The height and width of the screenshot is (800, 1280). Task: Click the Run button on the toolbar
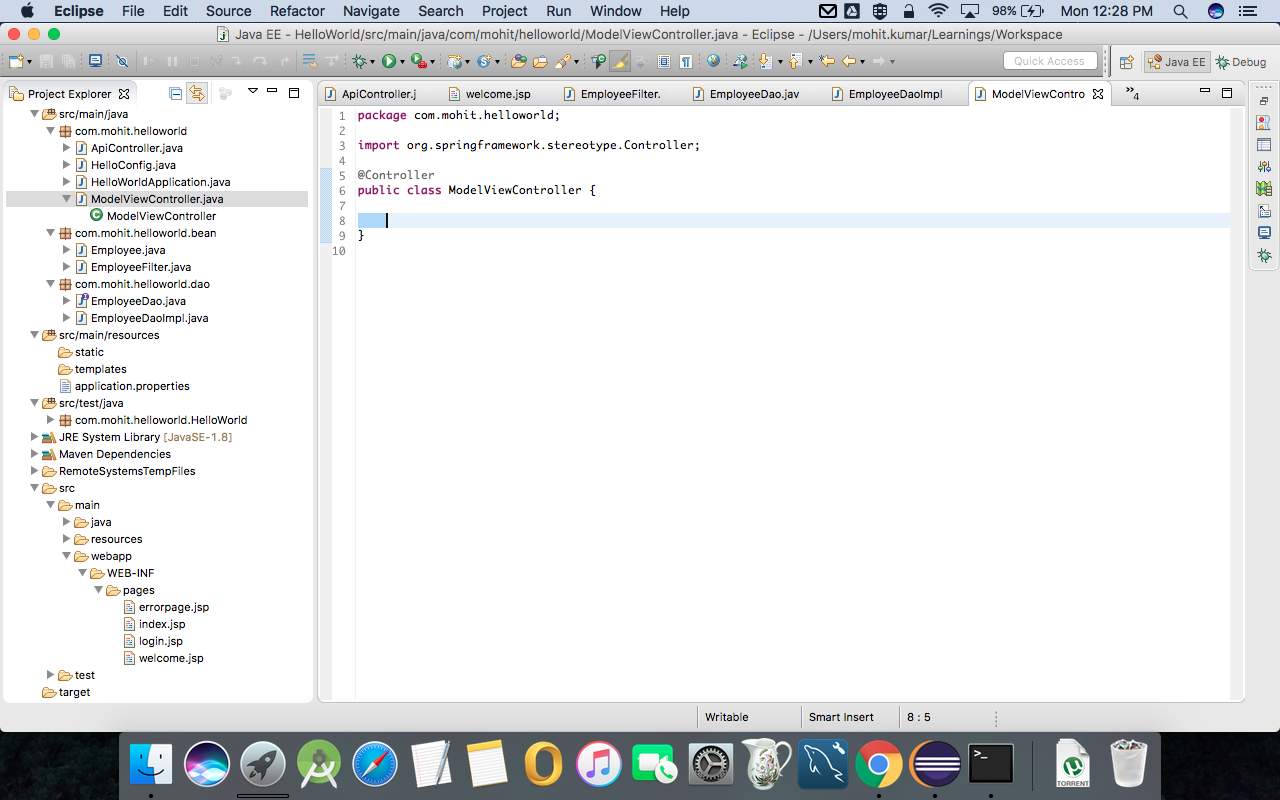(387, 60)
